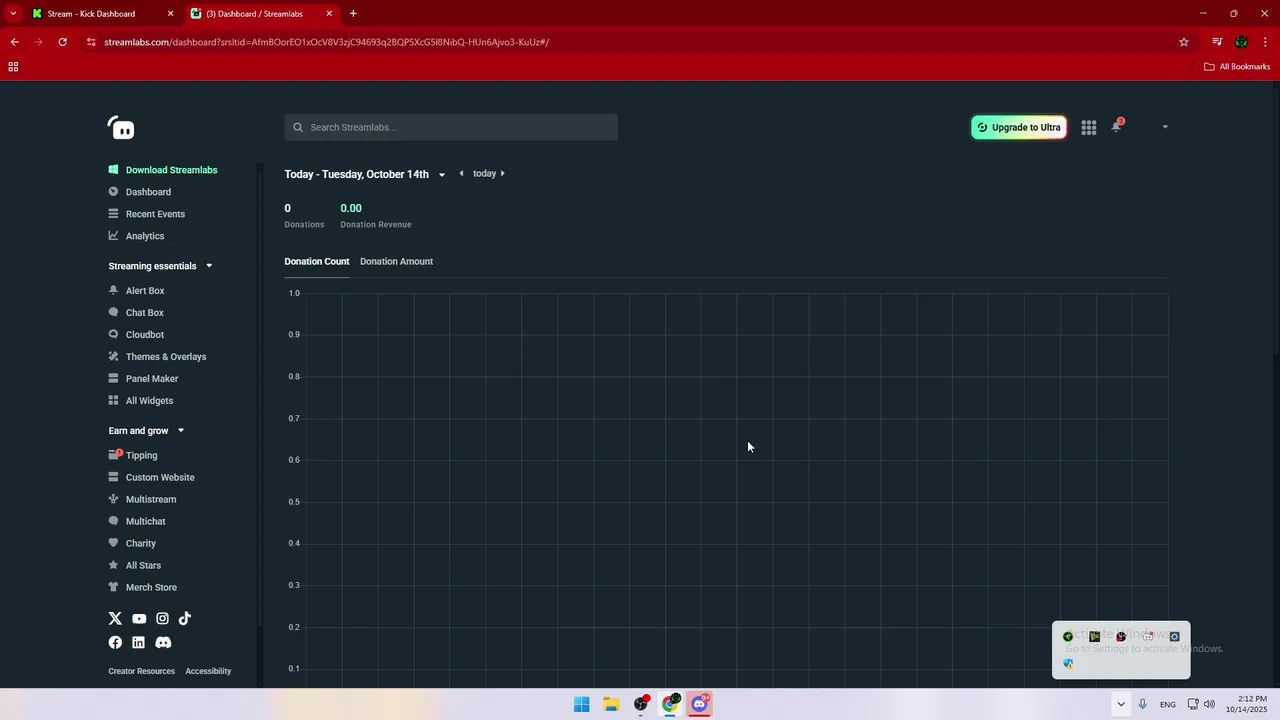Open Chrome media control icon
This screenshot has width=1280, height=720.
pos(1217,42)
